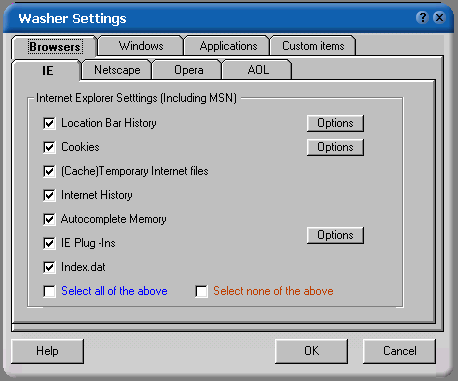
Task: Click the Washer Settings title text
Action: pos(72,18)
